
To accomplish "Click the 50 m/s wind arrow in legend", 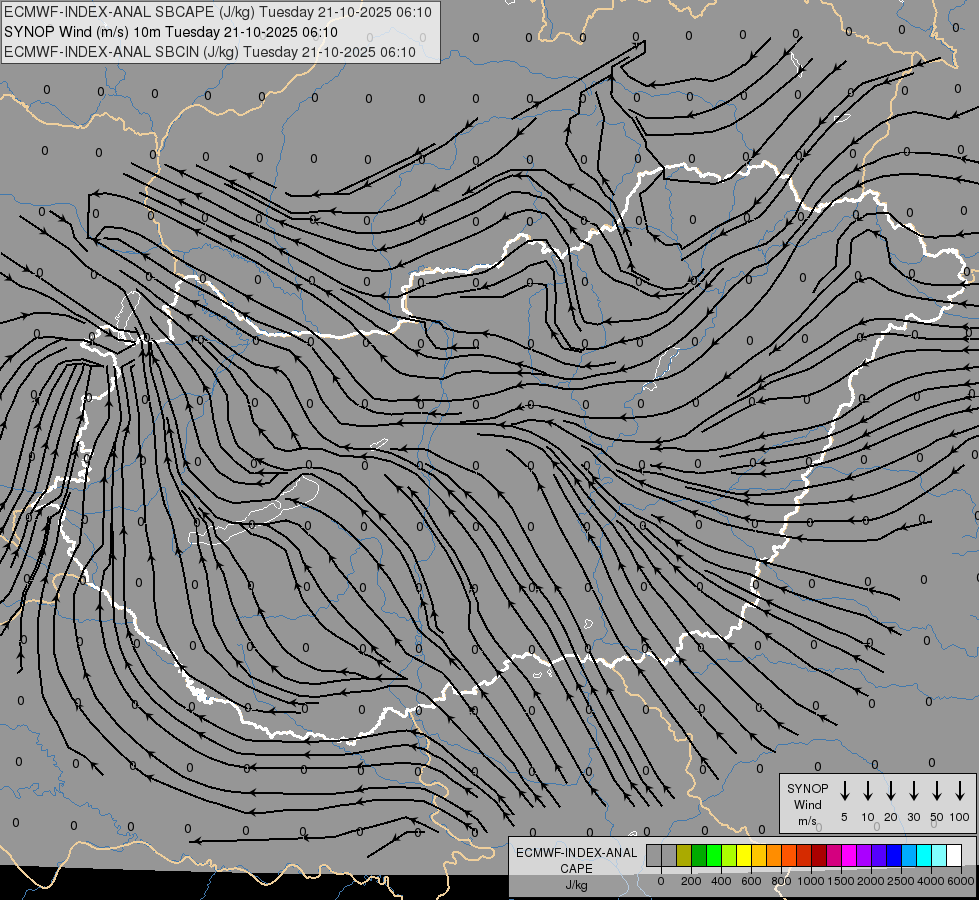I will pos(937,791).
